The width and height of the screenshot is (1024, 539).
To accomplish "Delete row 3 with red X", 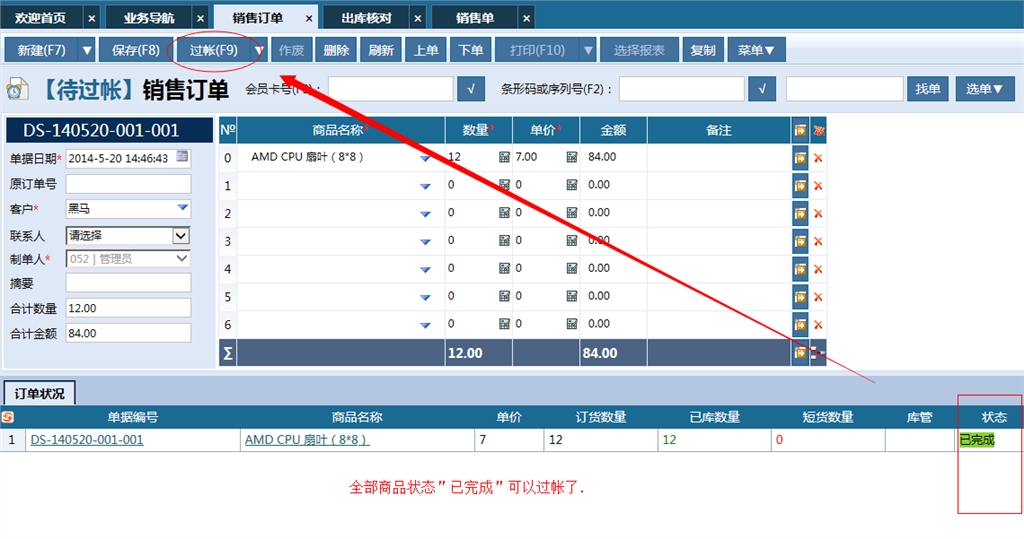I will click(x=818, y=242).
